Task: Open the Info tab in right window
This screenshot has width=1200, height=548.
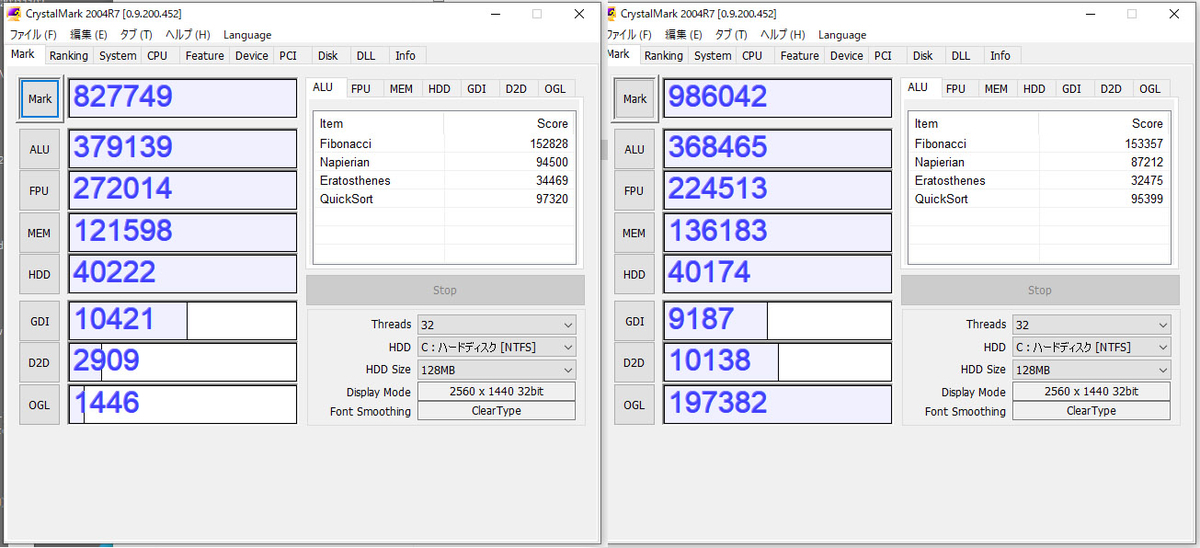Action: [1000, 56]
